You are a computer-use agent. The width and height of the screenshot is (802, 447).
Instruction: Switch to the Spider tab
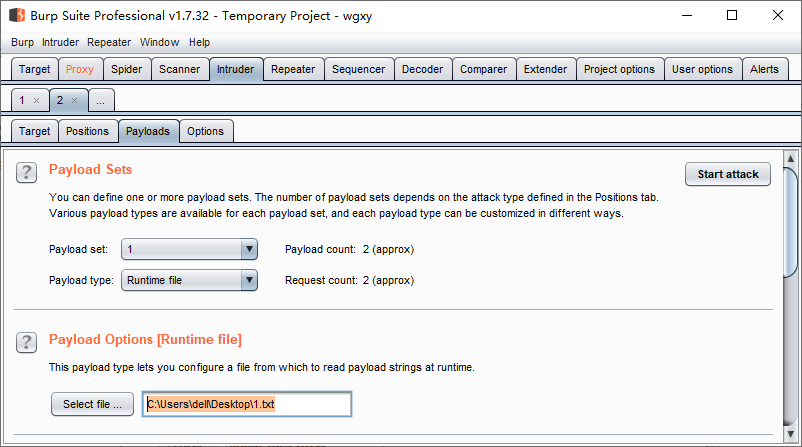click(126, 69)
